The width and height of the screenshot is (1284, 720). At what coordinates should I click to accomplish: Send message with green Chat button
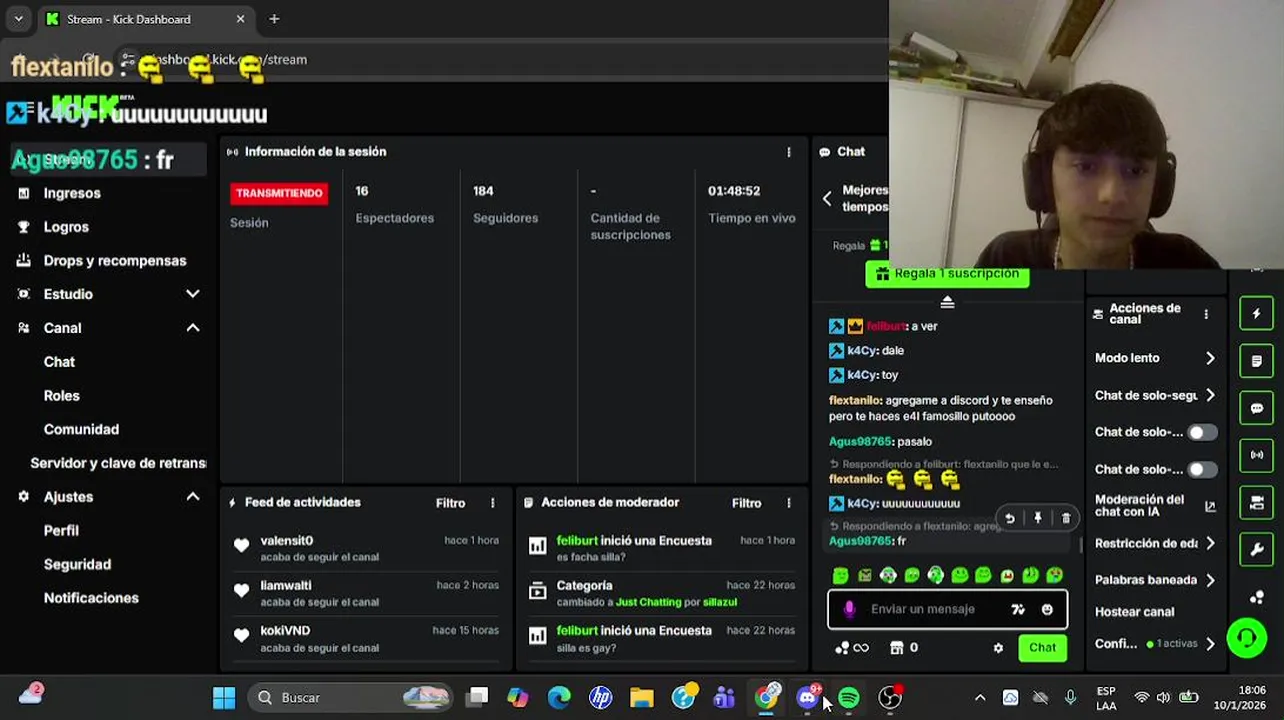click(x=1042, y=648)
